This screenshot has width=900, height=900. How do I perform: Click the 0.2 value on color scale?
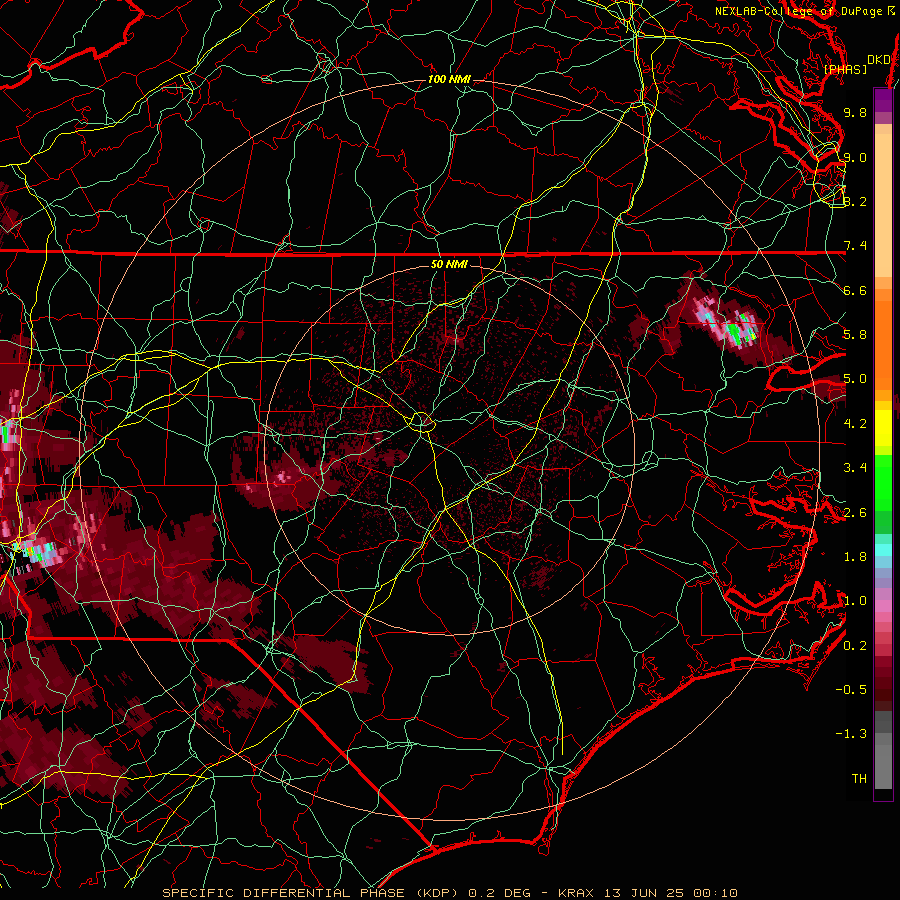tap(855, 646)
